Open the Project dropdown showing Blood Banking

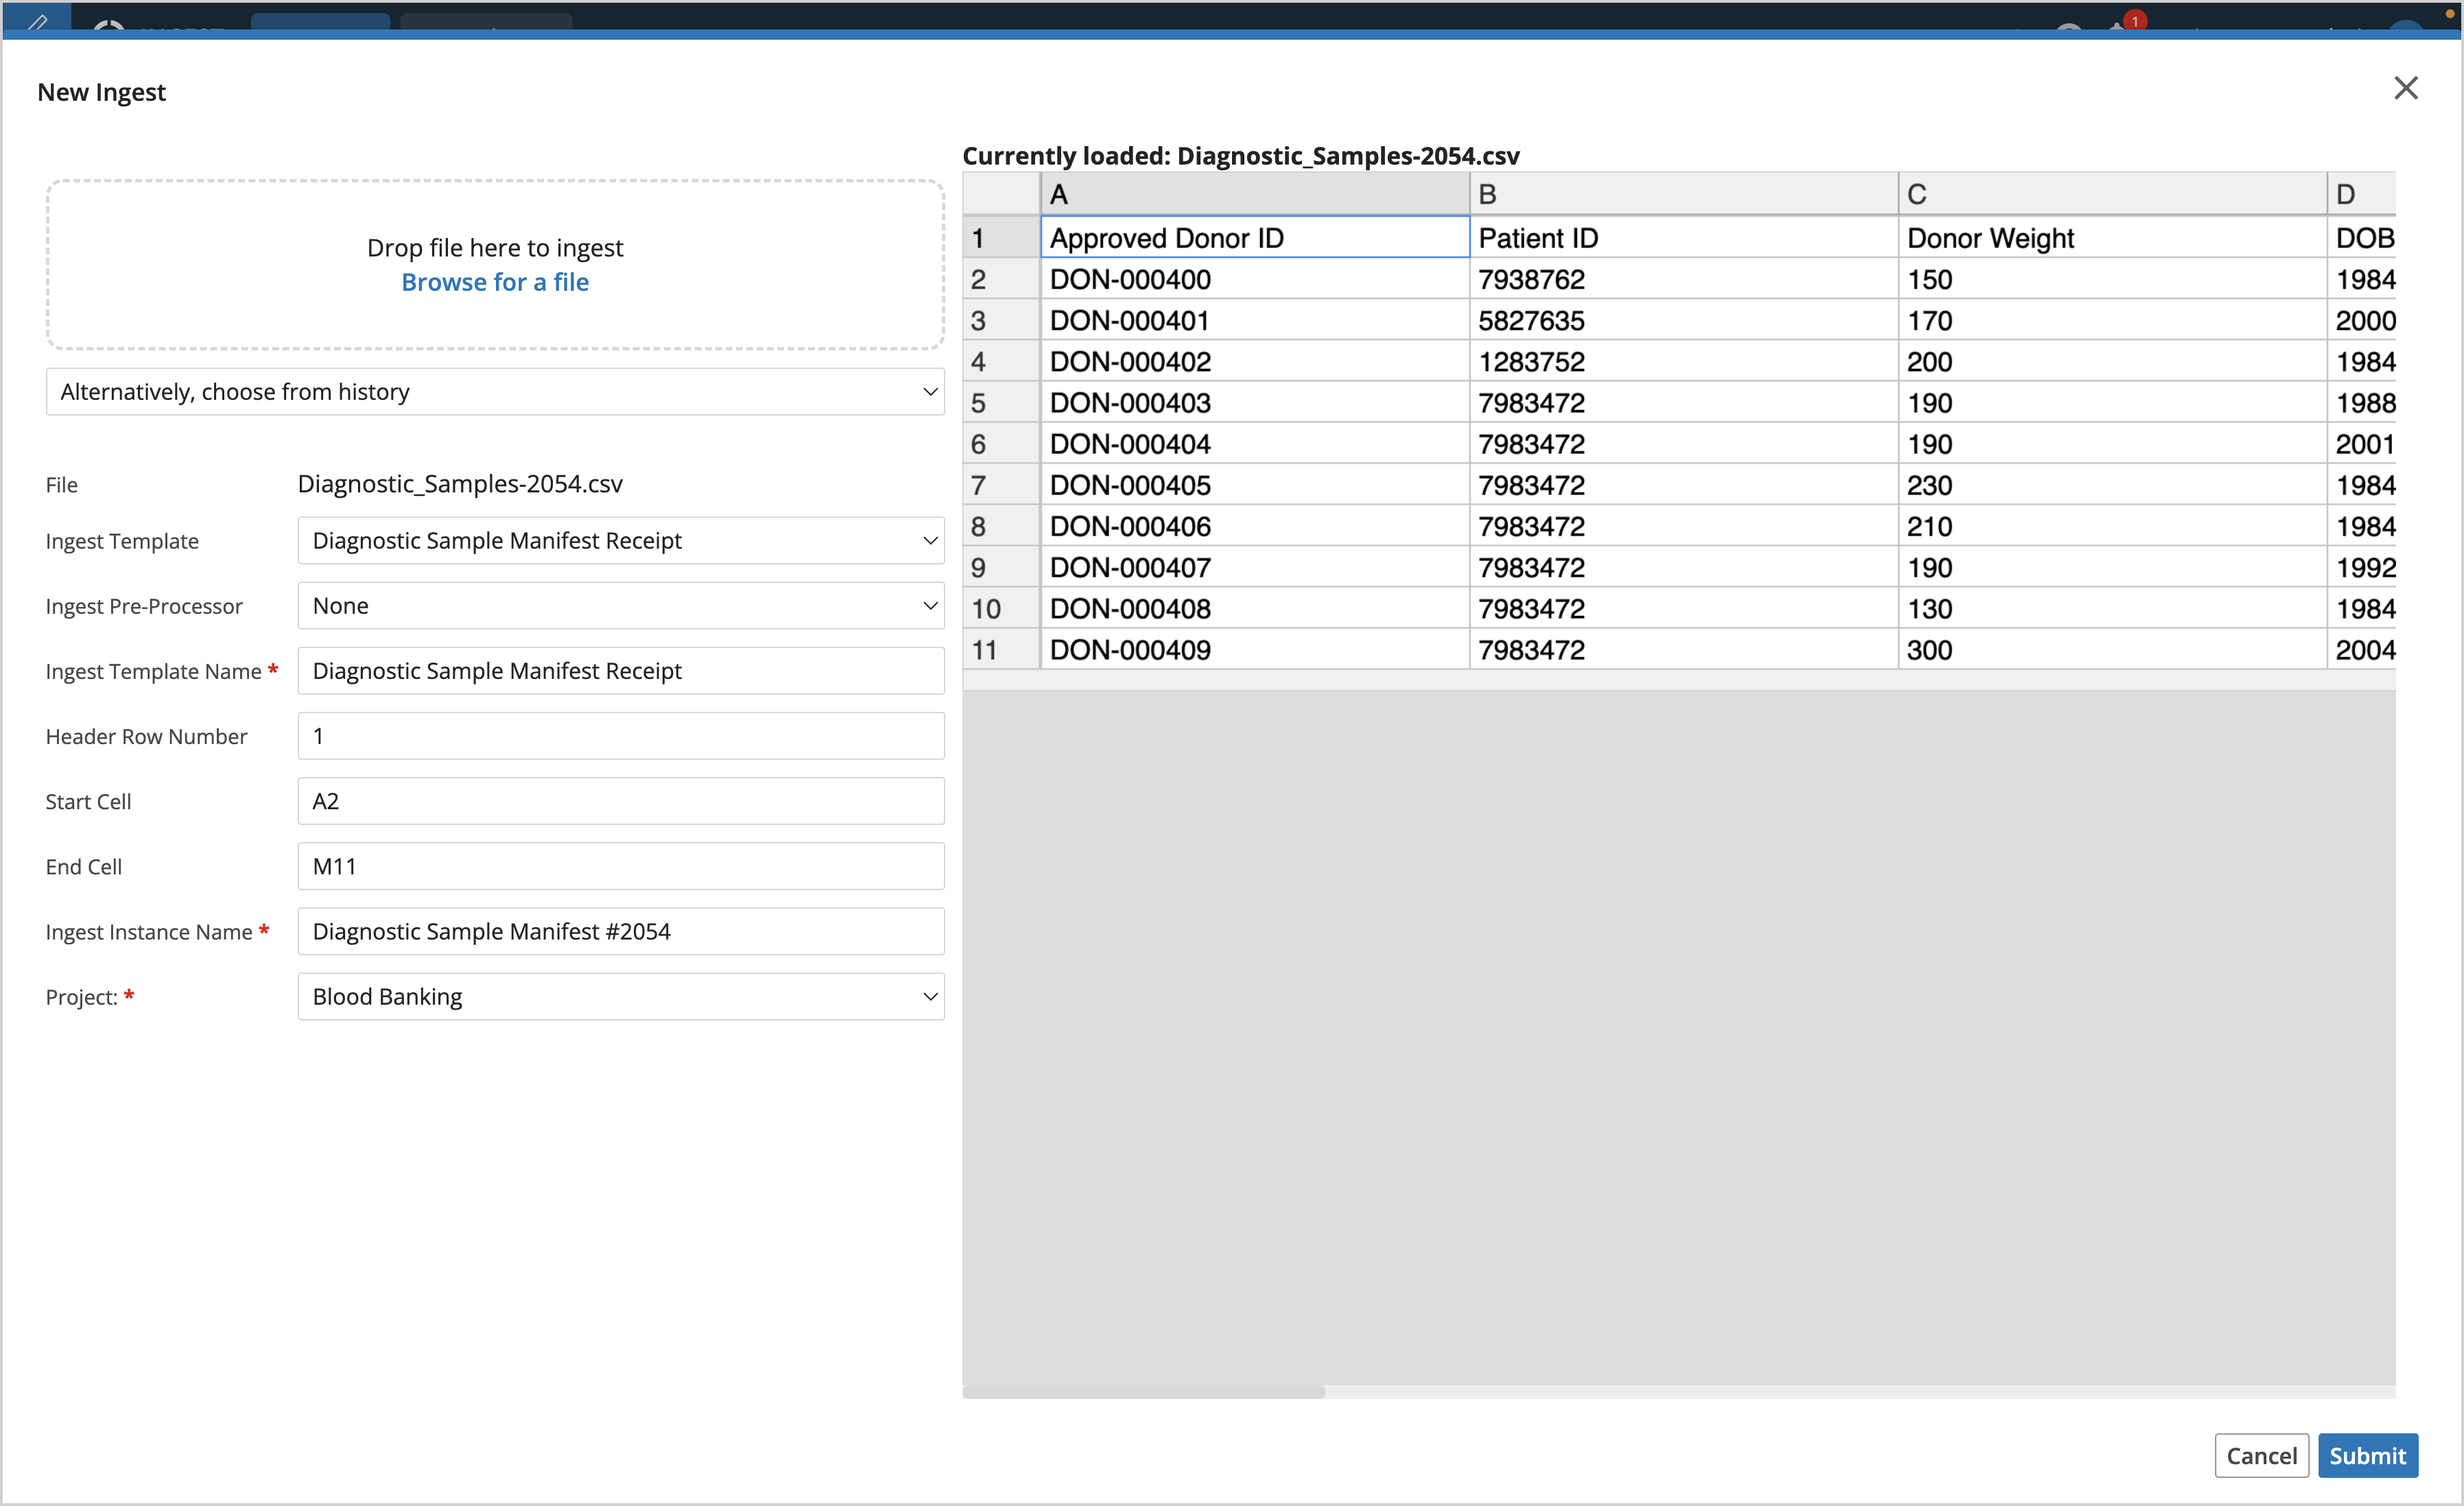pos(621,997)
